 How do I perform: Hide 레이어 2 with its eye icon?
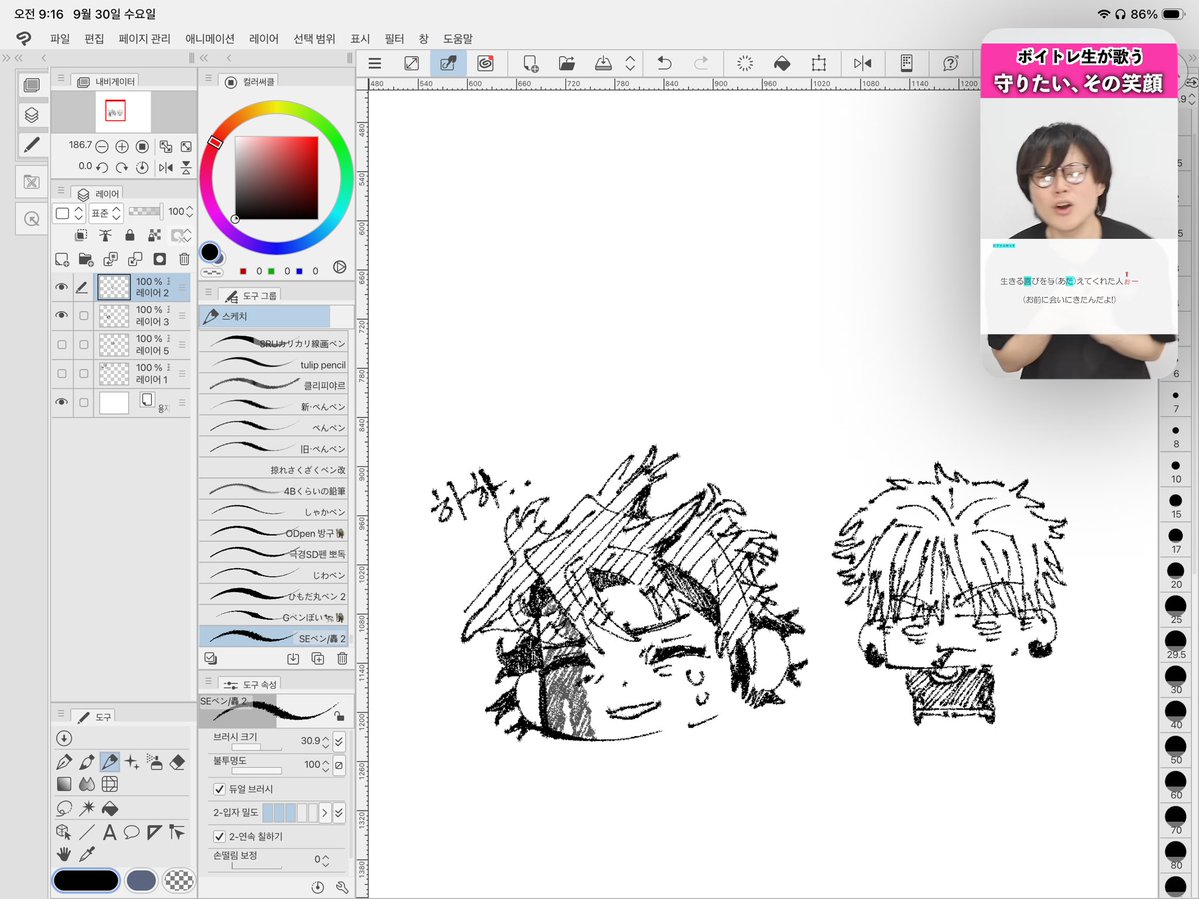[61, 287]
